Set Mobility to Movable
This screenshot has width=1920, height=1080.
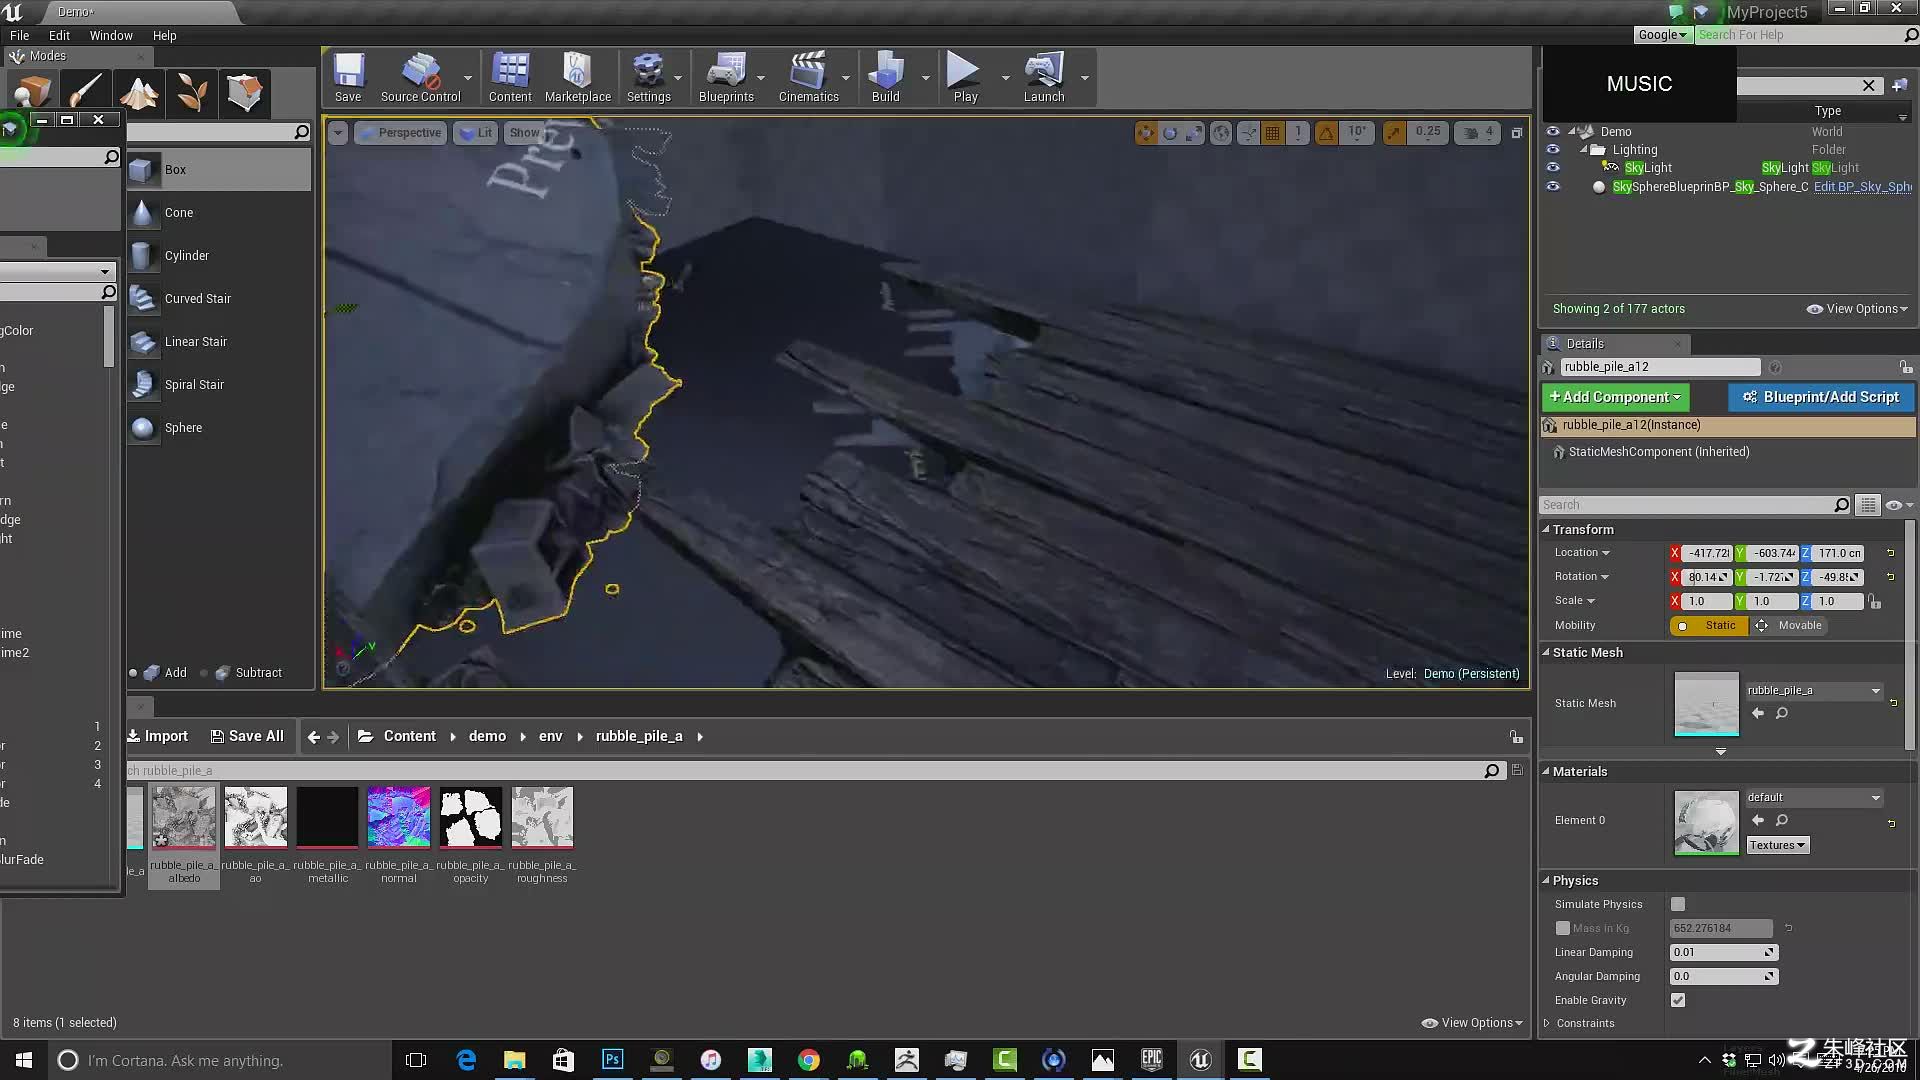click(1790, 625)
